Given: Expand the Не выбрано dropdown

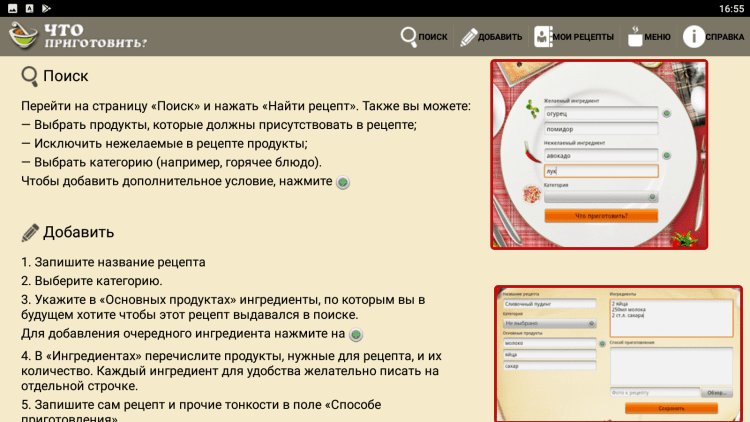Looking at the screenshot, I should [x=549, y=323].
